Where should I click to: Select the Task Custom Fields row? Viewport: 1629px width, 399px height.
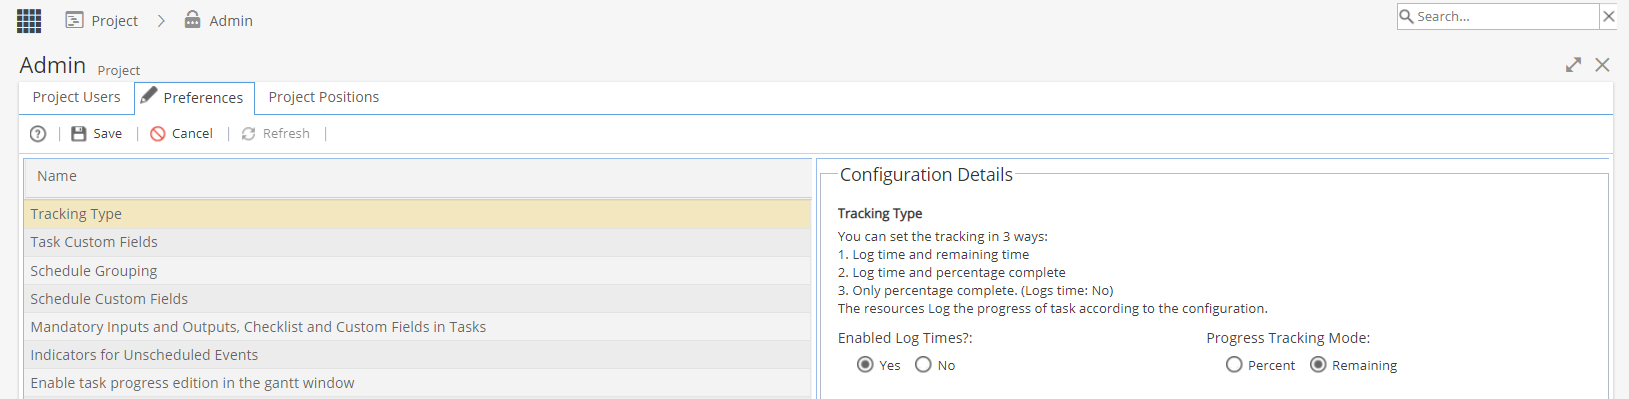pos(417,242)
